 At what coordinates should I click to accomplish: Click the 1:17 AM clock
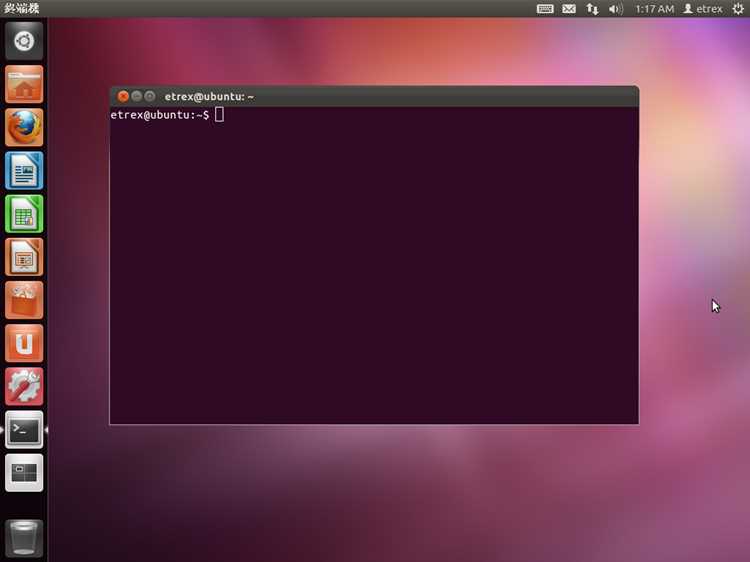(x=654, y=9)
